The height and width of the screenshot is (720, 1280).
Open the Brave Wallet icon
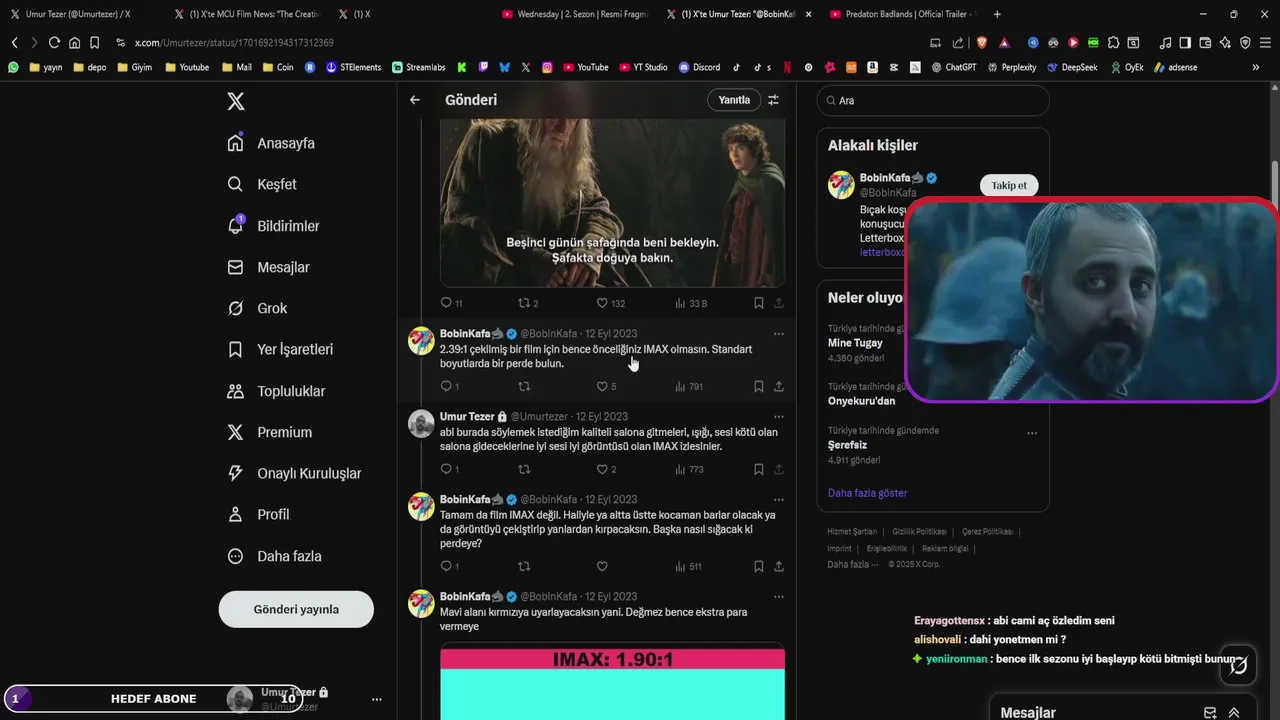pyautogui.click(x=1205, y=43)
